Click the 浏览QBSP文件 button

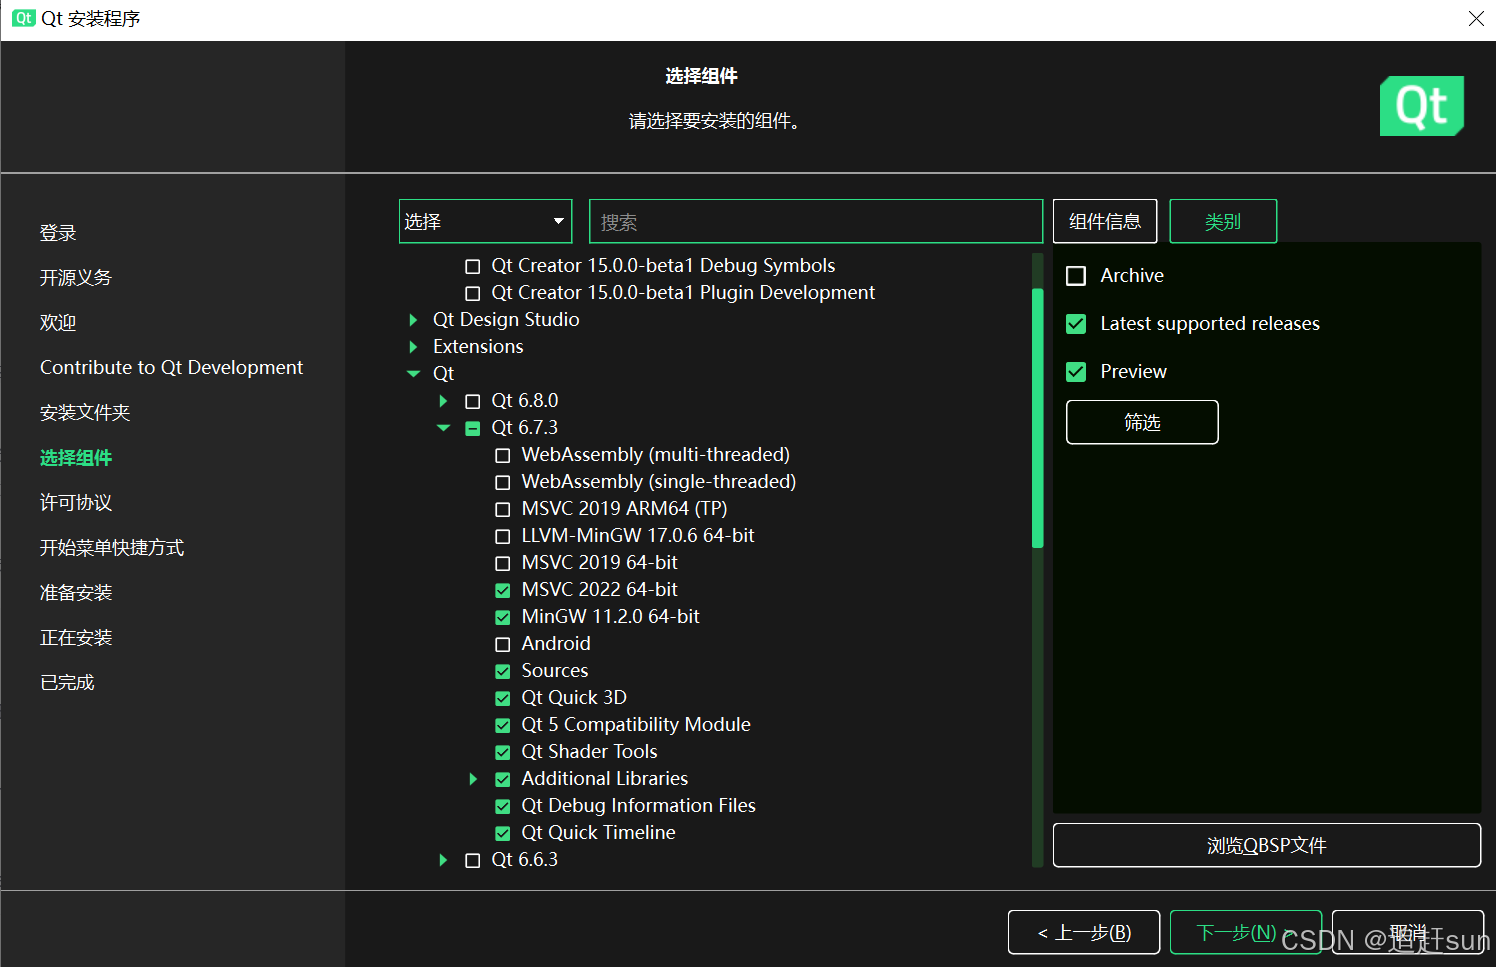[1266, 845]
